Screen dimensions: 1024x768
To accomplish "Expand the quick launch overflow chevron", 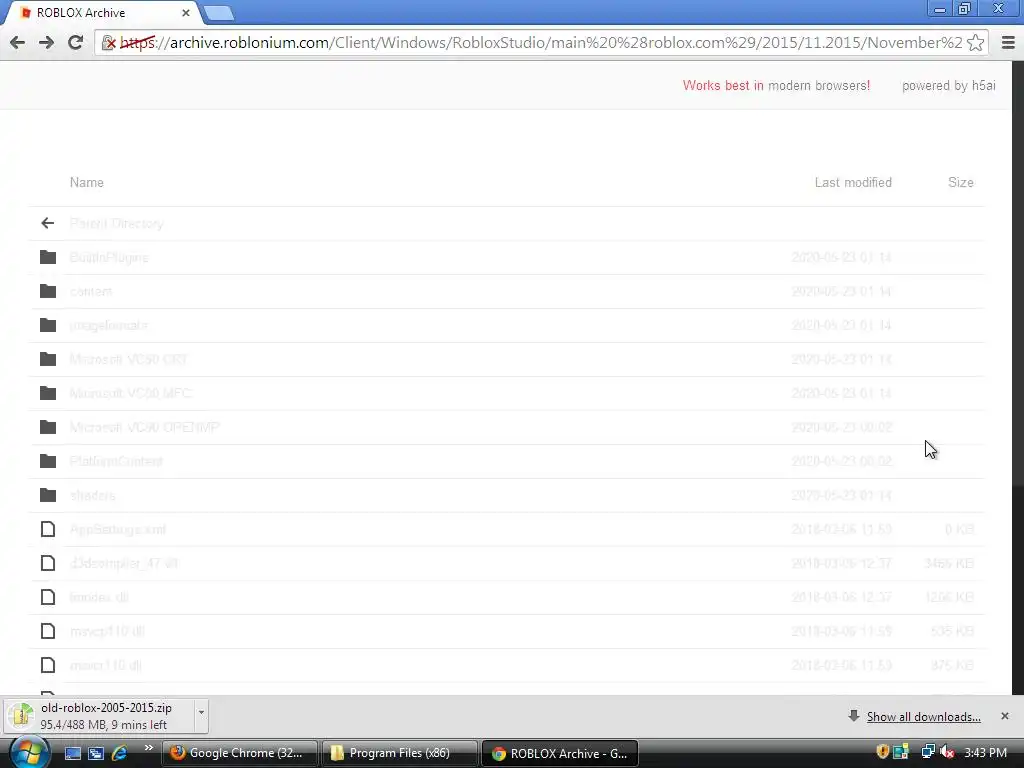I will [x=149, y=748].
